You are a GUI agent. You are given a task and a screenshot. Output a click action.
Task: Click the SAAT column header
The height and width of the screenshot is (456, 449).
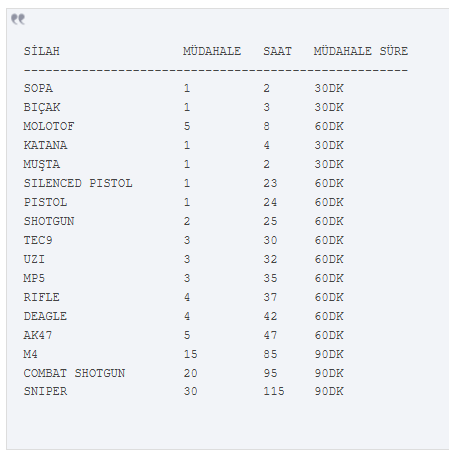(x=277, y=51)
